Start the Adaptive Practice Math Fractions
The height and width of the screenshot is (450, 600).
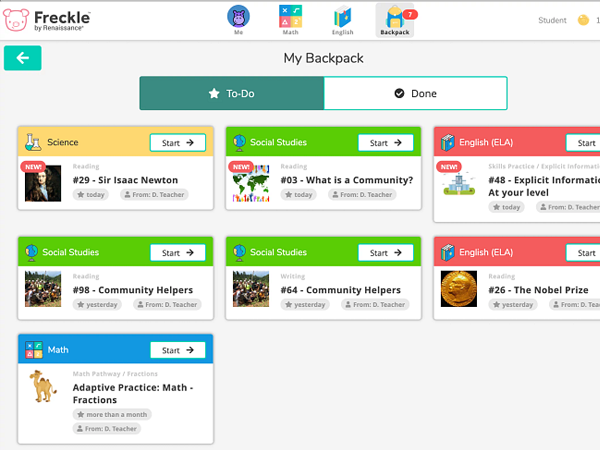[178, 350]
